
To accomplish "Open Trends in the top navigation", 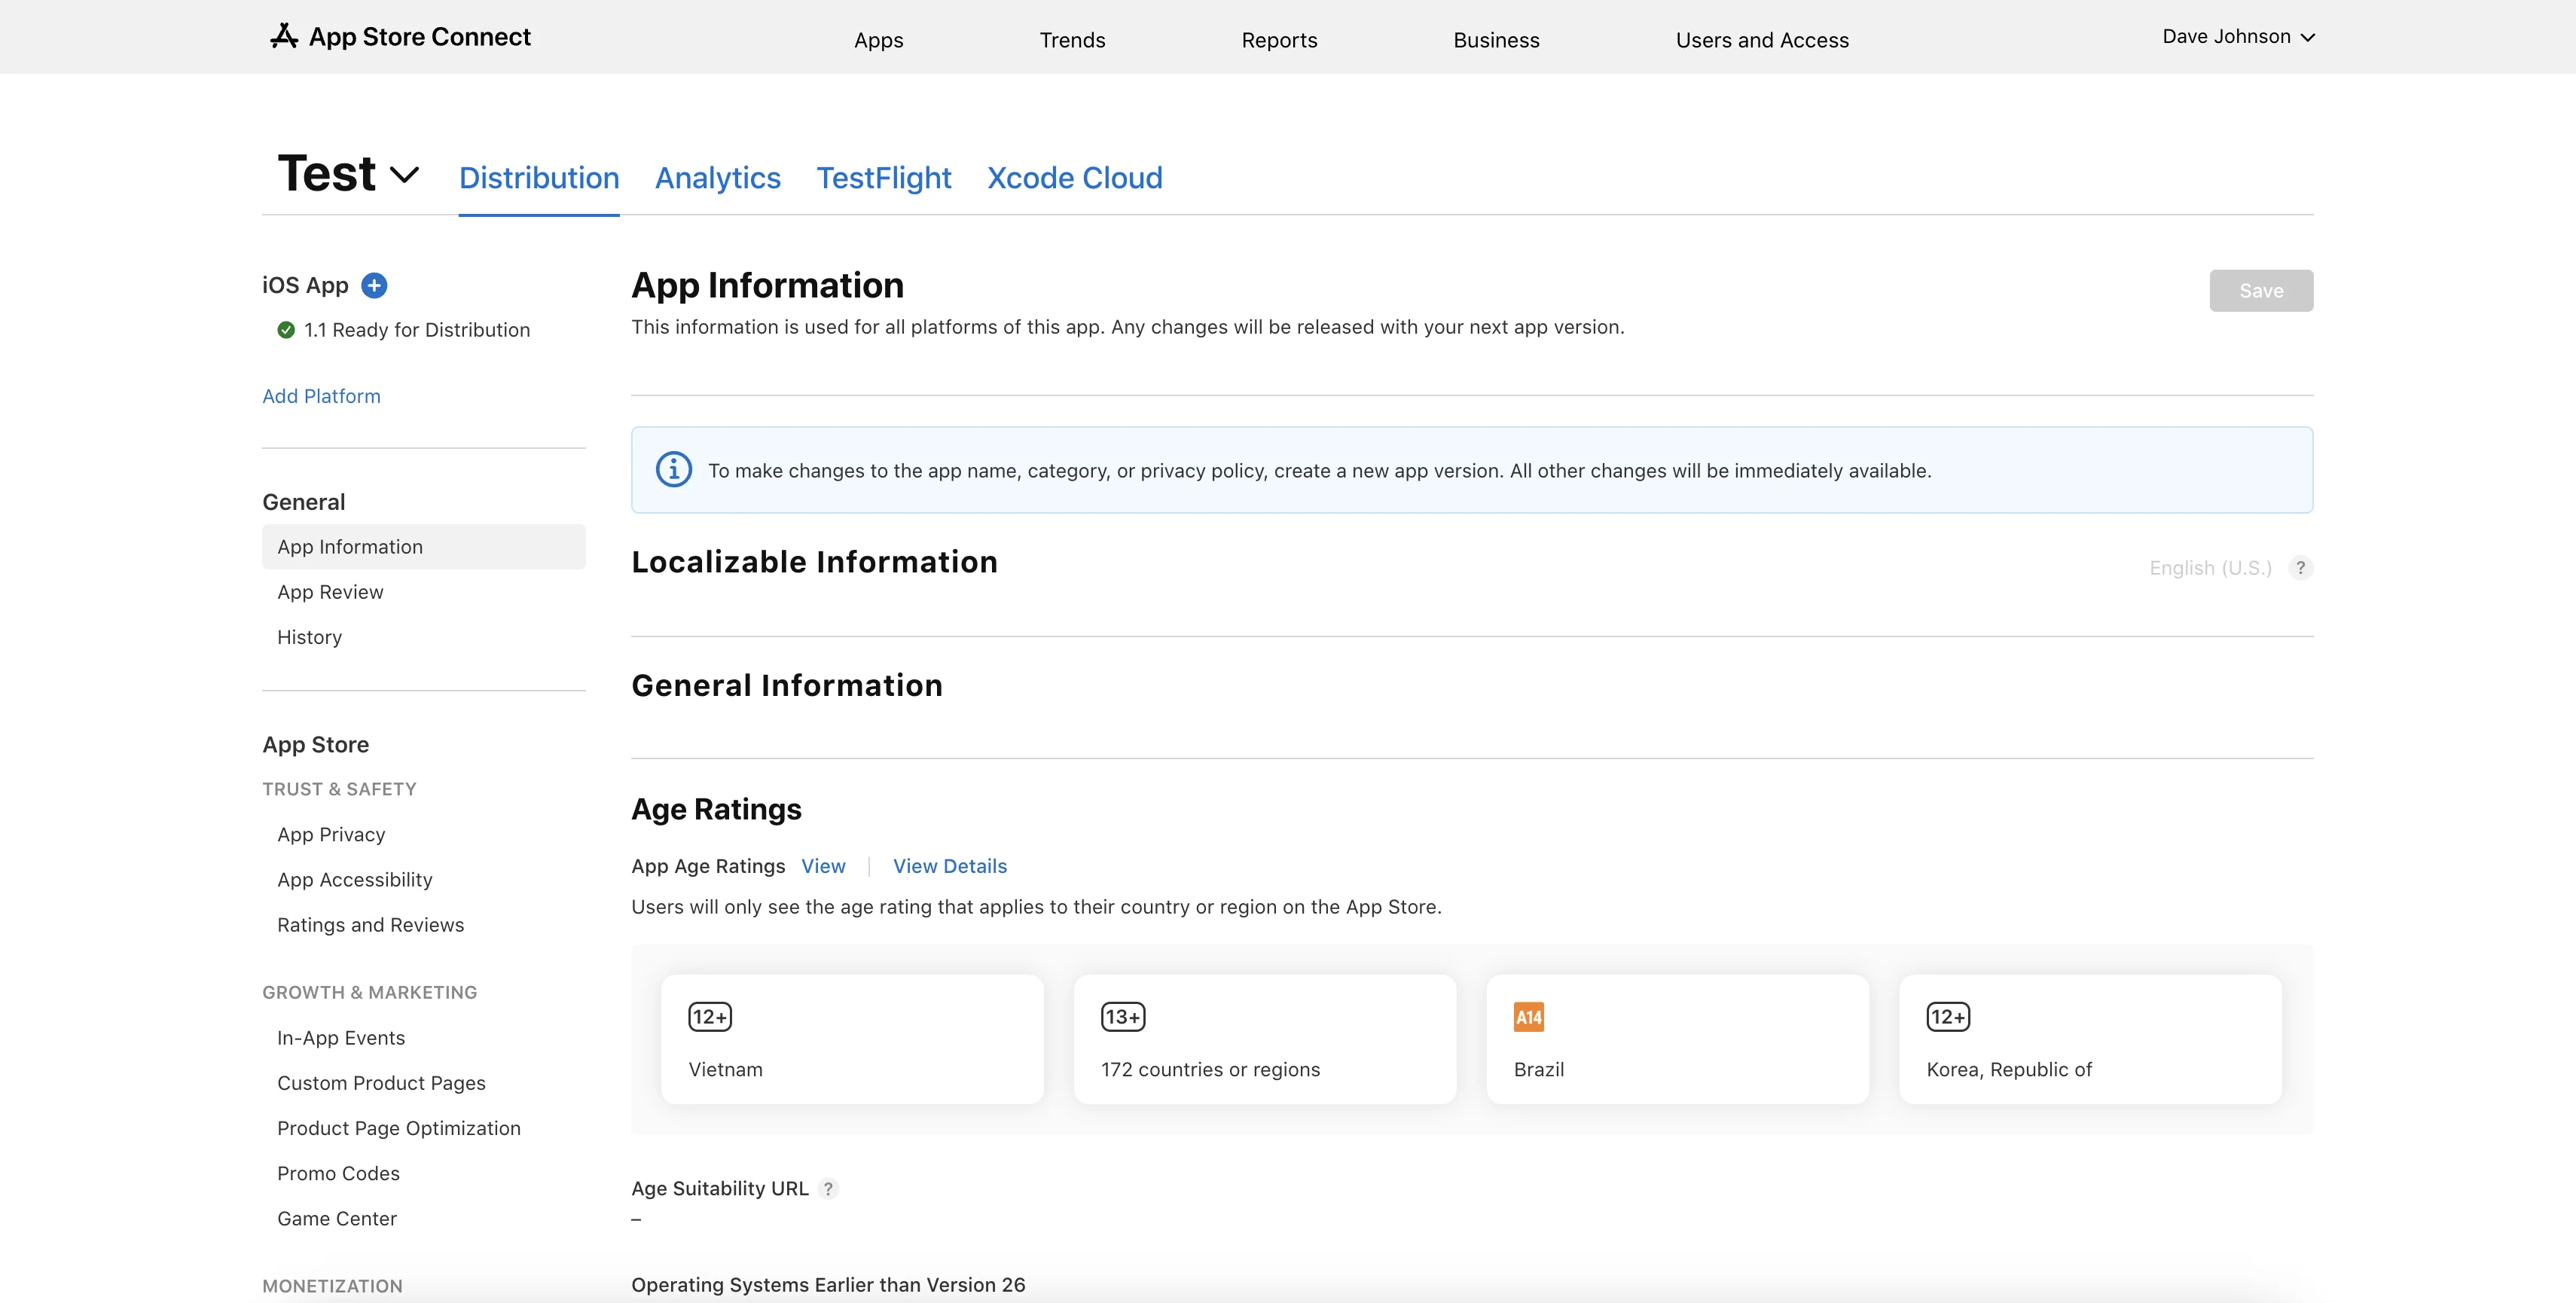I will point(1072,40).
